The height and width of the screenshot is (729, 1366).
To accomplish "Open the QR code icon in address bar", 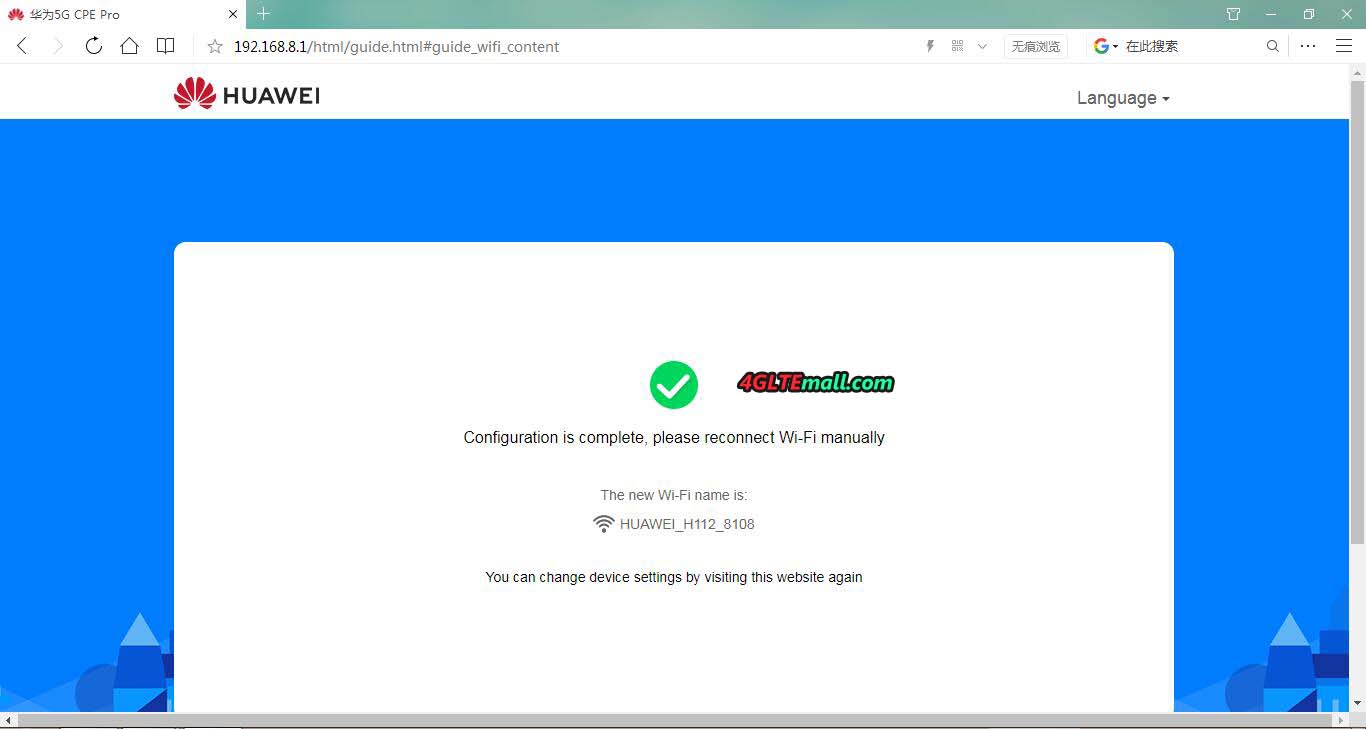I will tap(957, 46).
